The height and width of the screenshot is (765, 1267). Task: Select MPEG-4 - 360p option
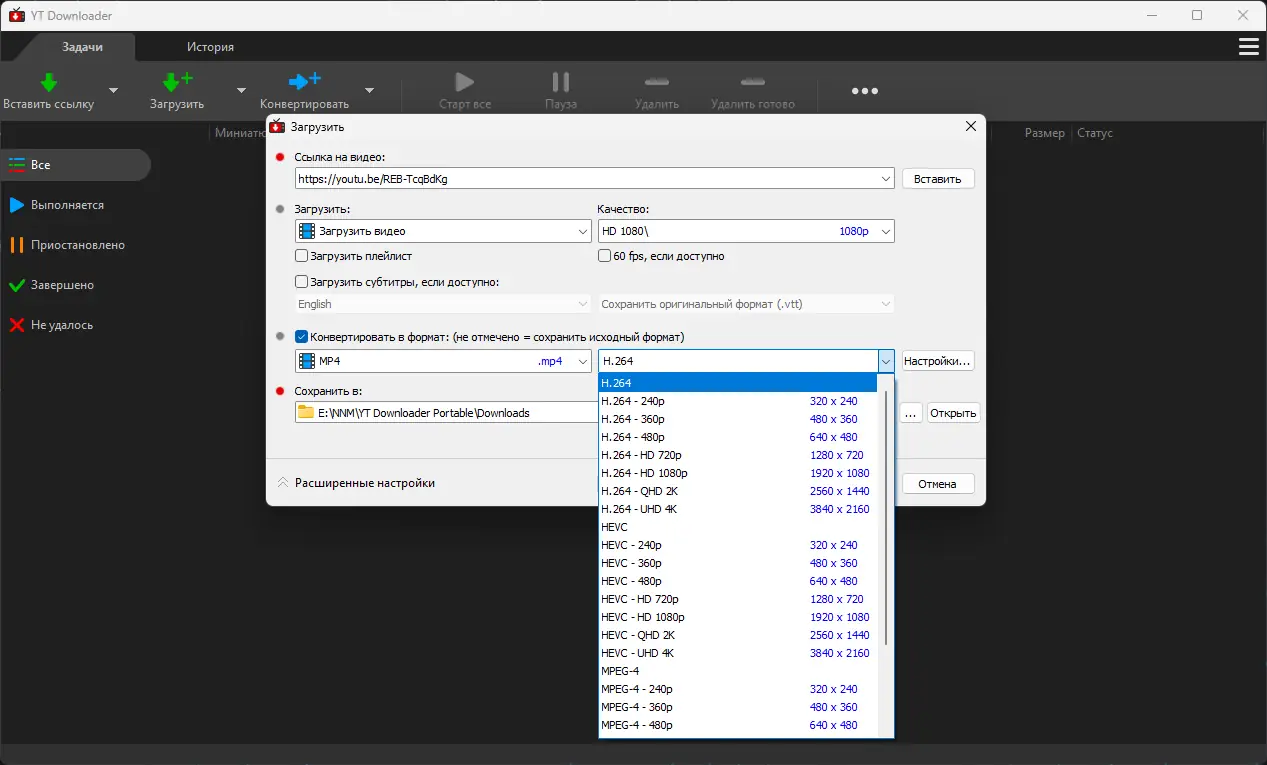(738, 707)
